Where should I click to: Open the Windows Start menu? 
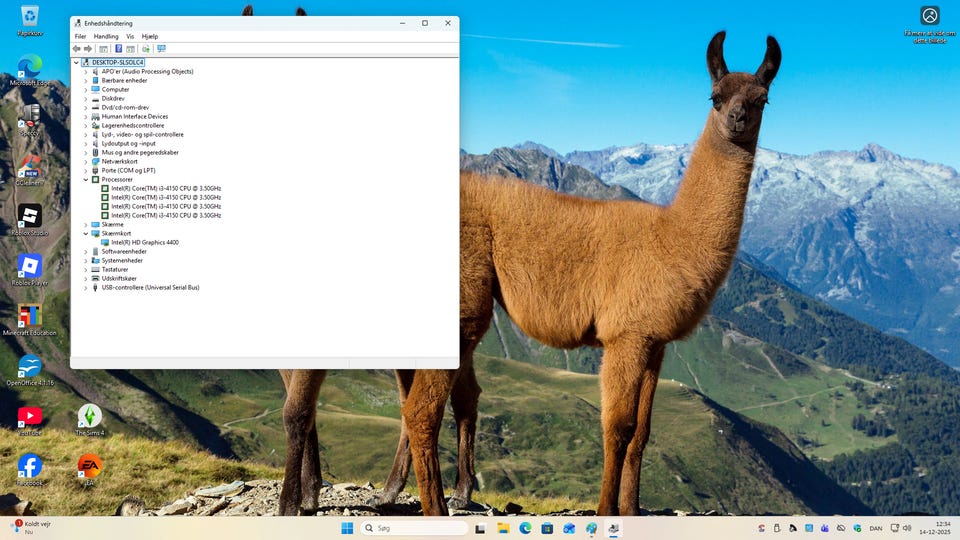coord(347,528)
